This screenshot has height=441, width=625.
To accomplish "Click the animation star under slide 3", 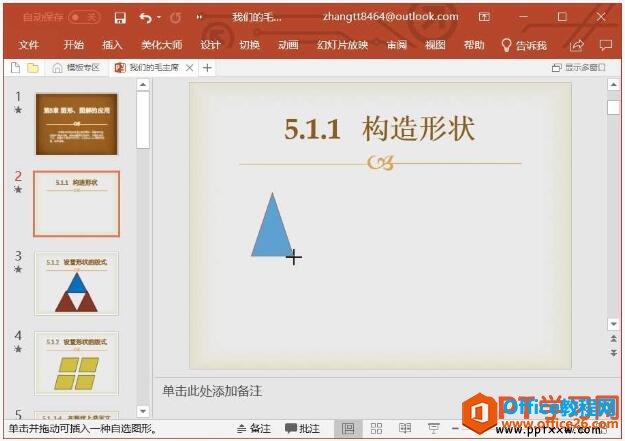I will (x=18, y=269).
